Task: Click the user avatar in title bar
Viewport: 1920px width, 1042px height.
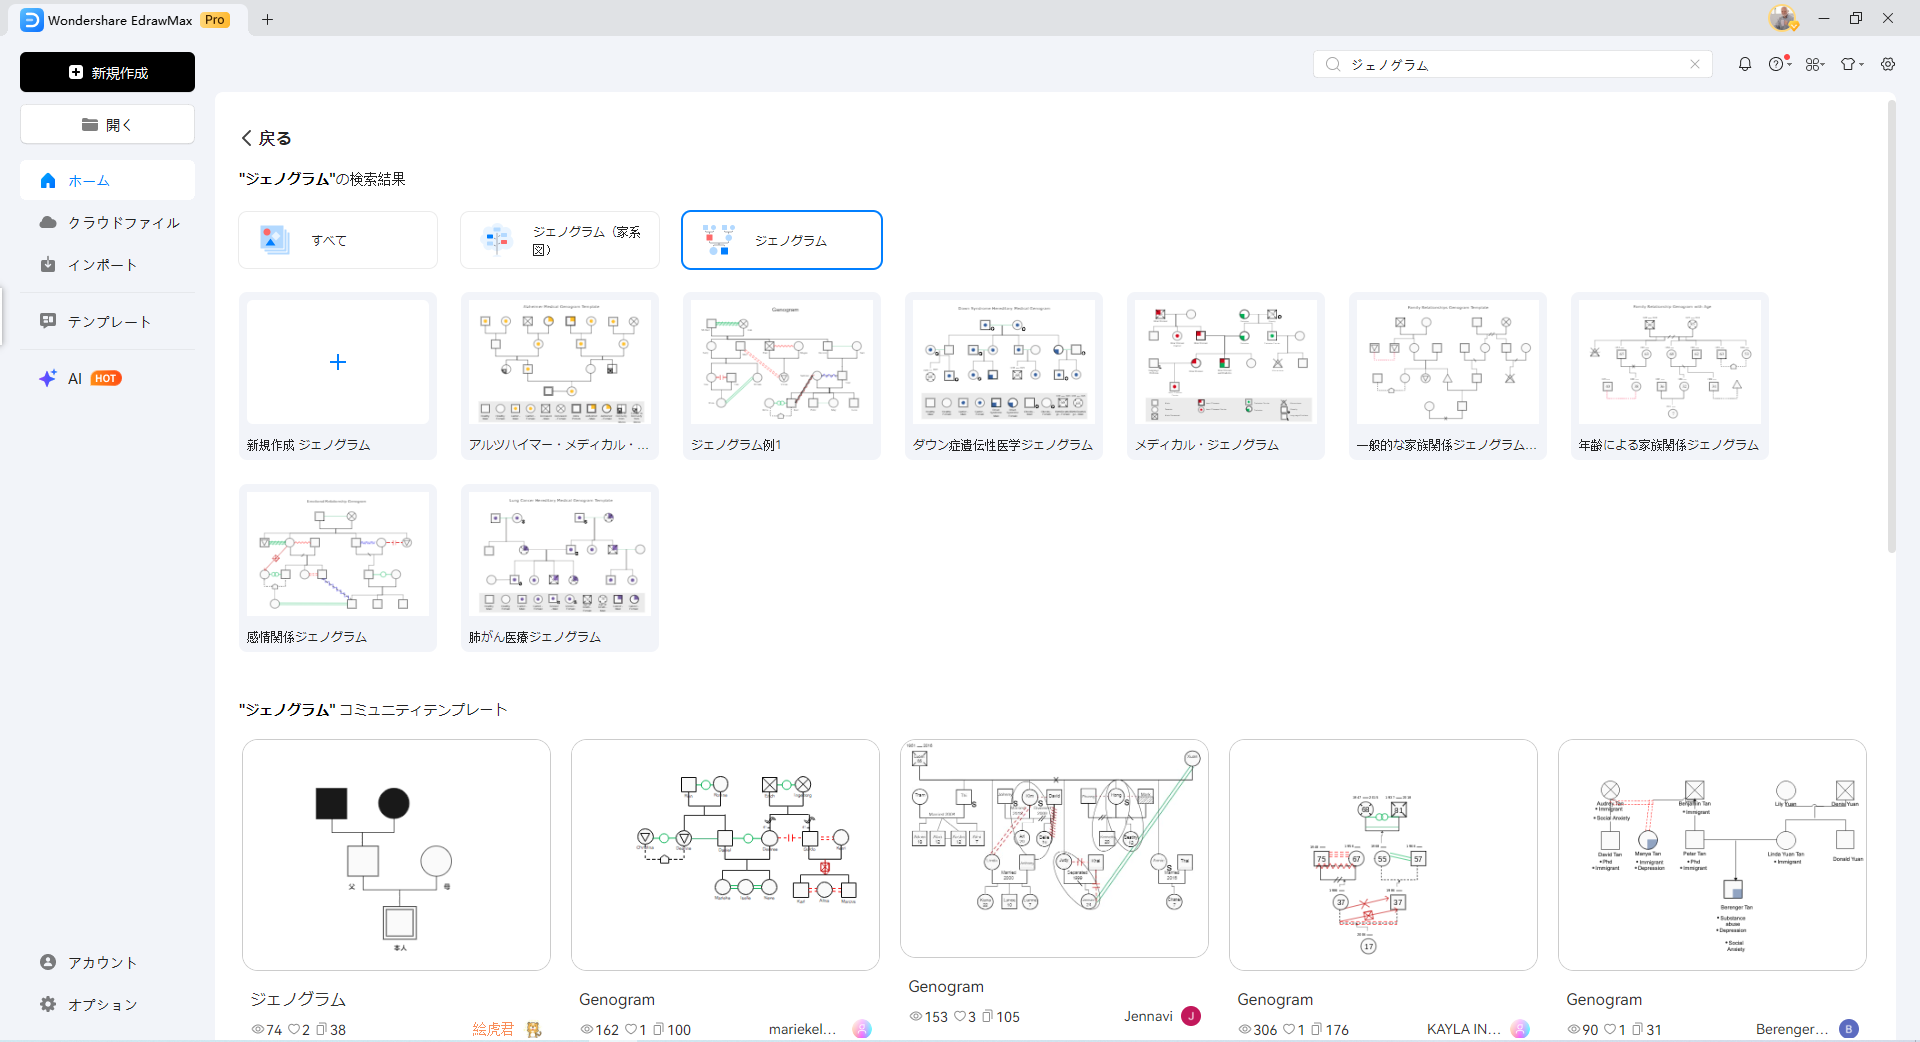Action: pyautogui.click(x=1781, y=18)
